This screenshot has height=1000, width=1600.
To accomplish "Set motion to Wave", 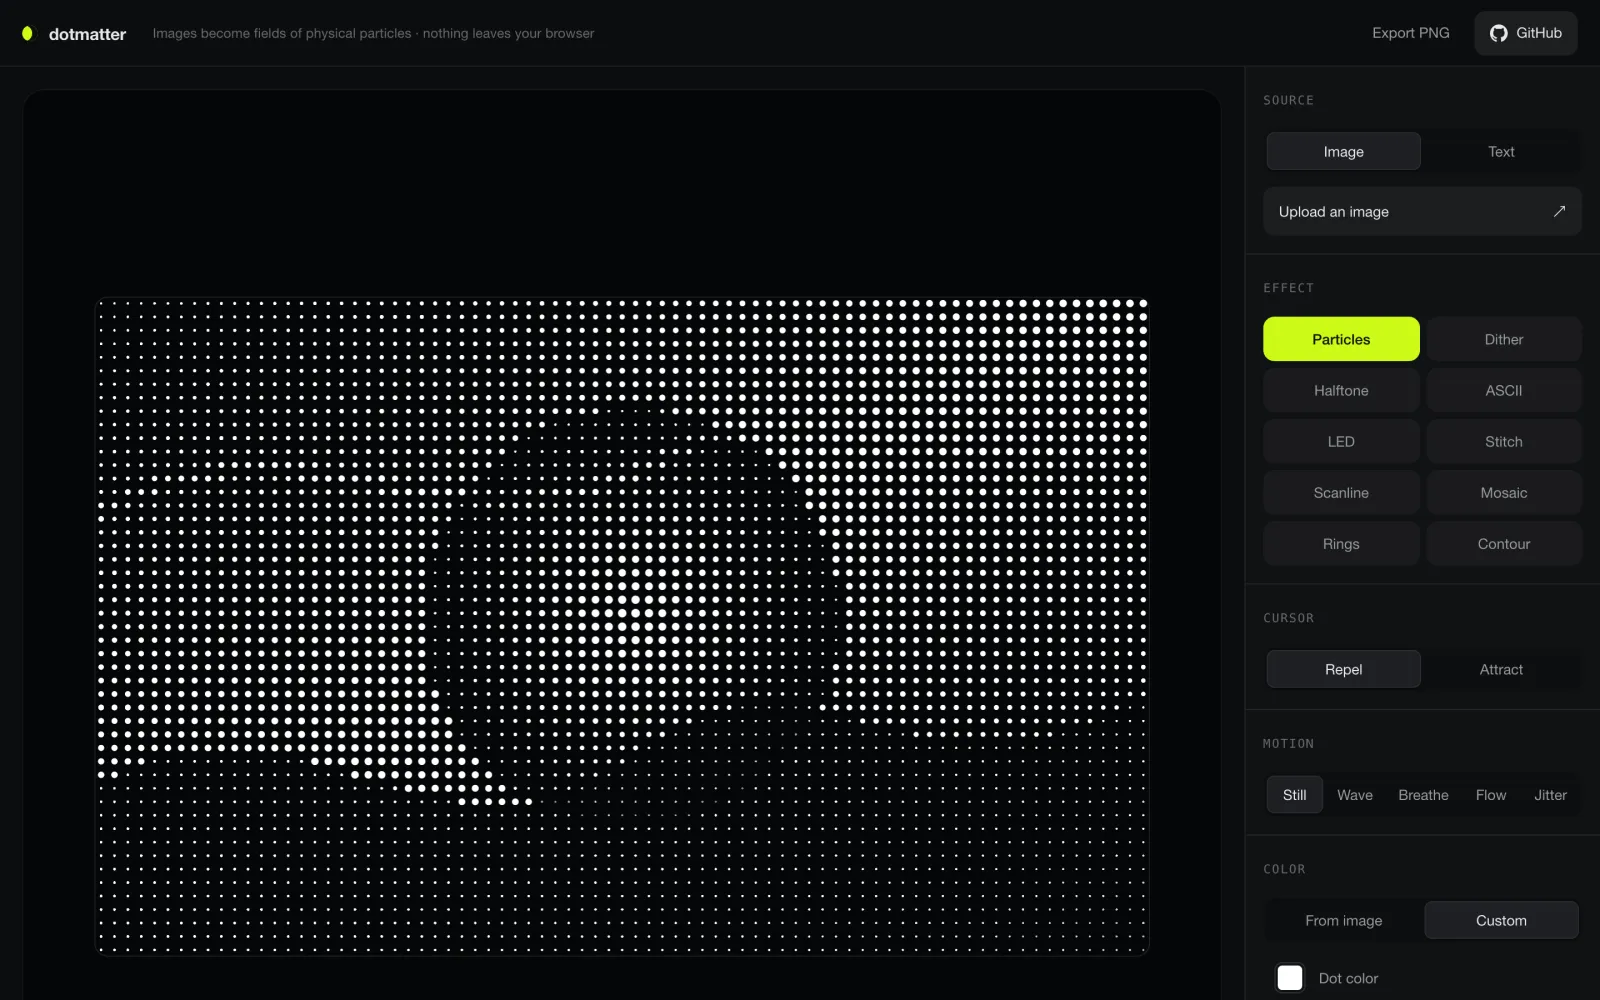I will [1355, 795].
